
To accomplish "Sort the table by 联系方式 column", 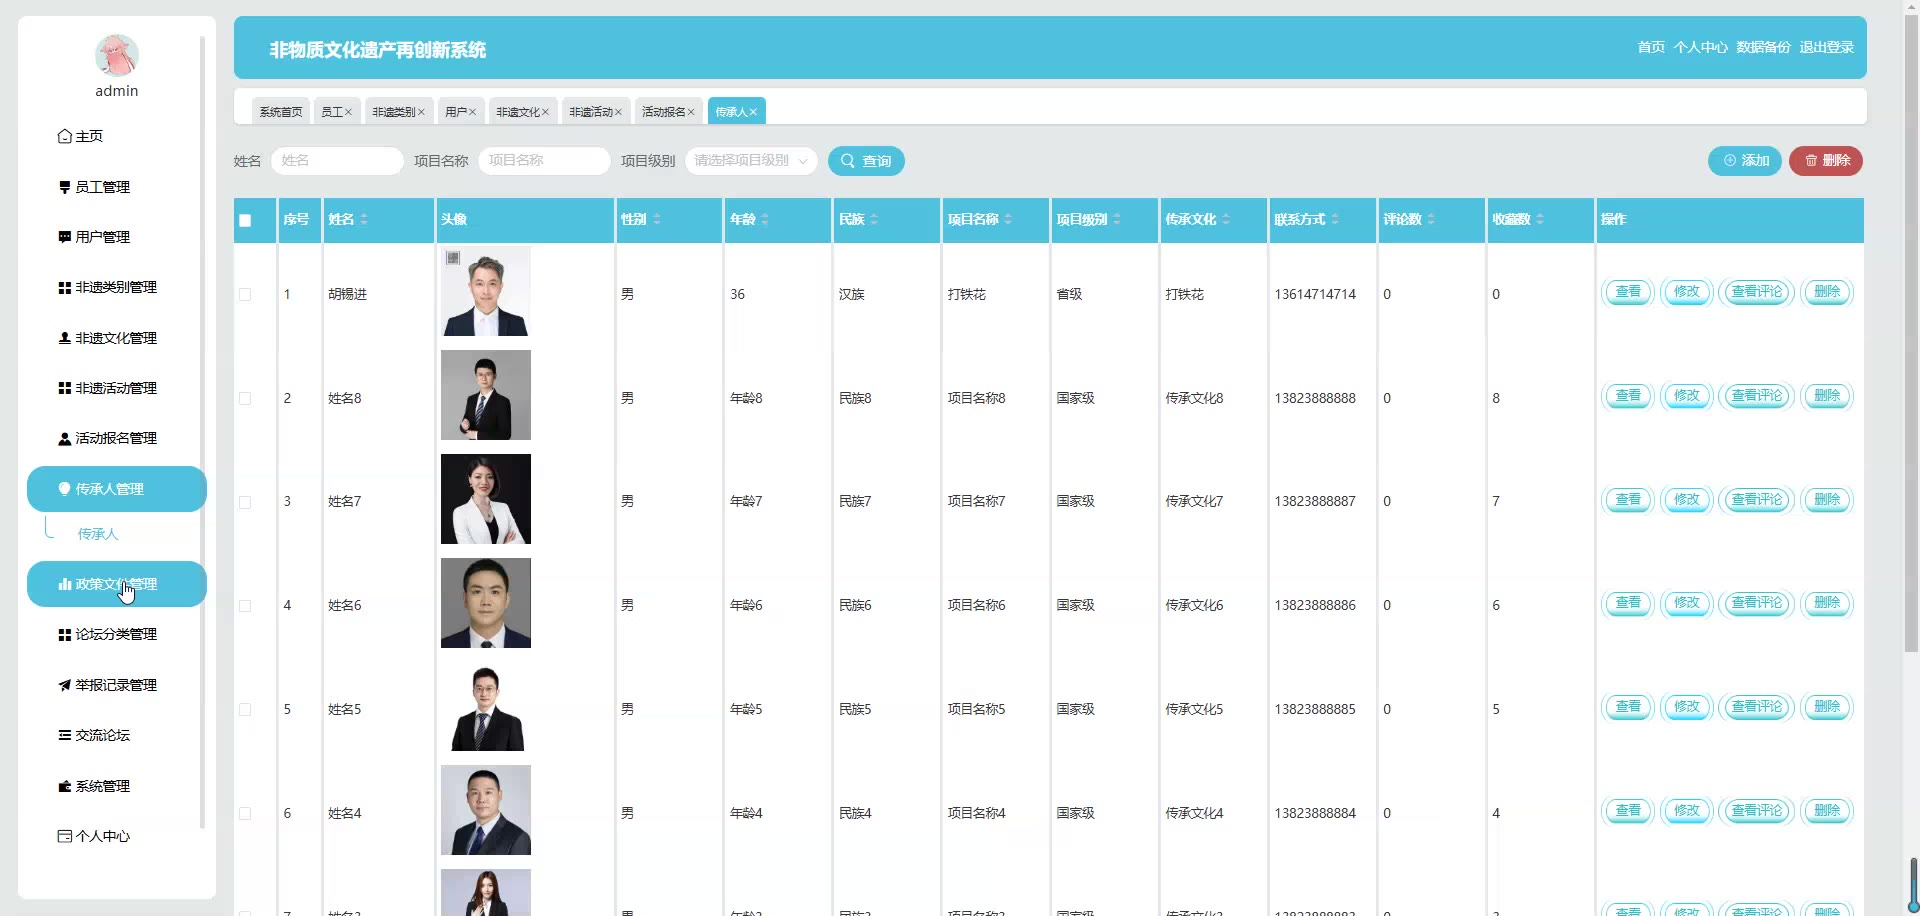I will (x=1335, y=220).
